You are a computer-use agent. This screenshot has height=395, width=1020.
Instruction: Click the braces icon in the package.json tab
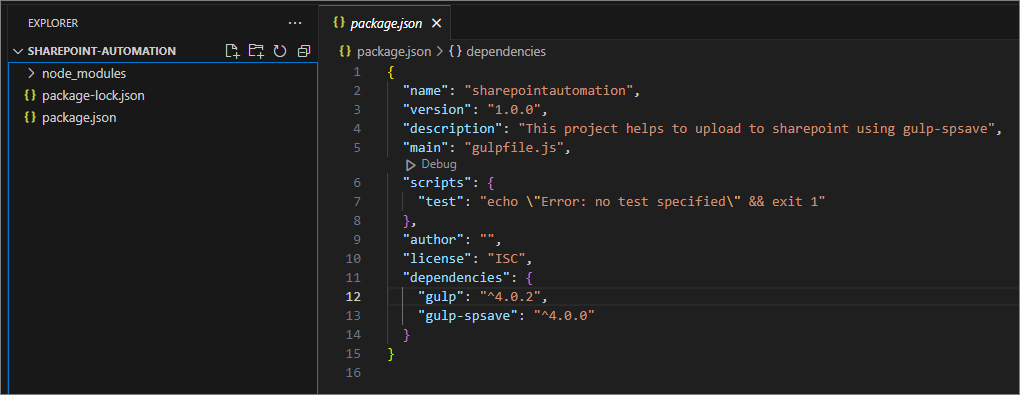coord(338,23)
